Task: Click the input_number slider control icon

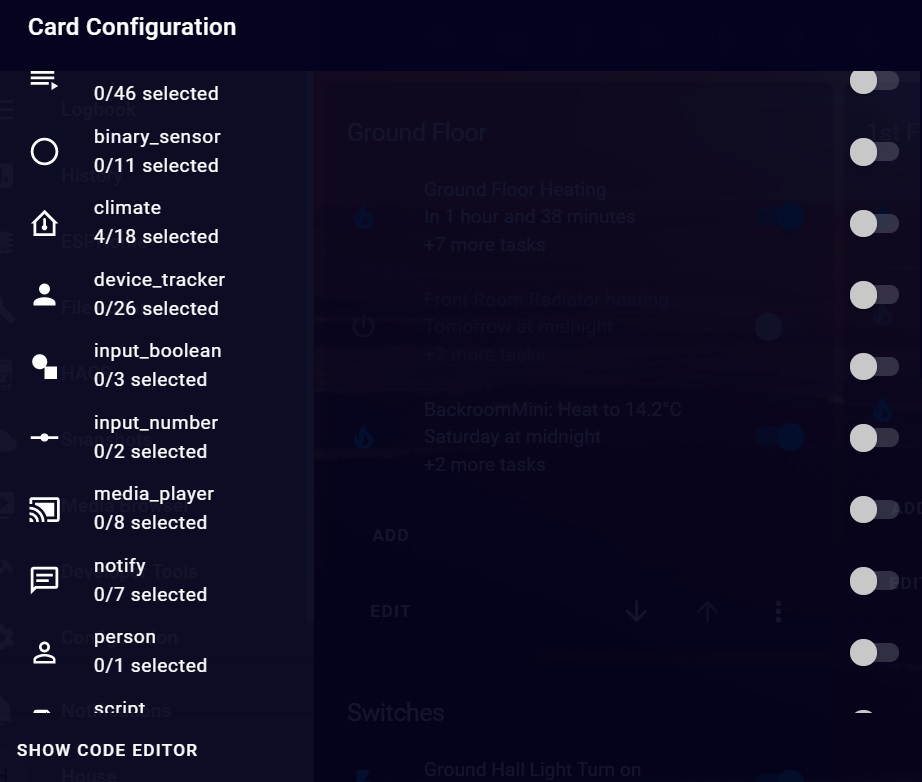Action: 44,437
